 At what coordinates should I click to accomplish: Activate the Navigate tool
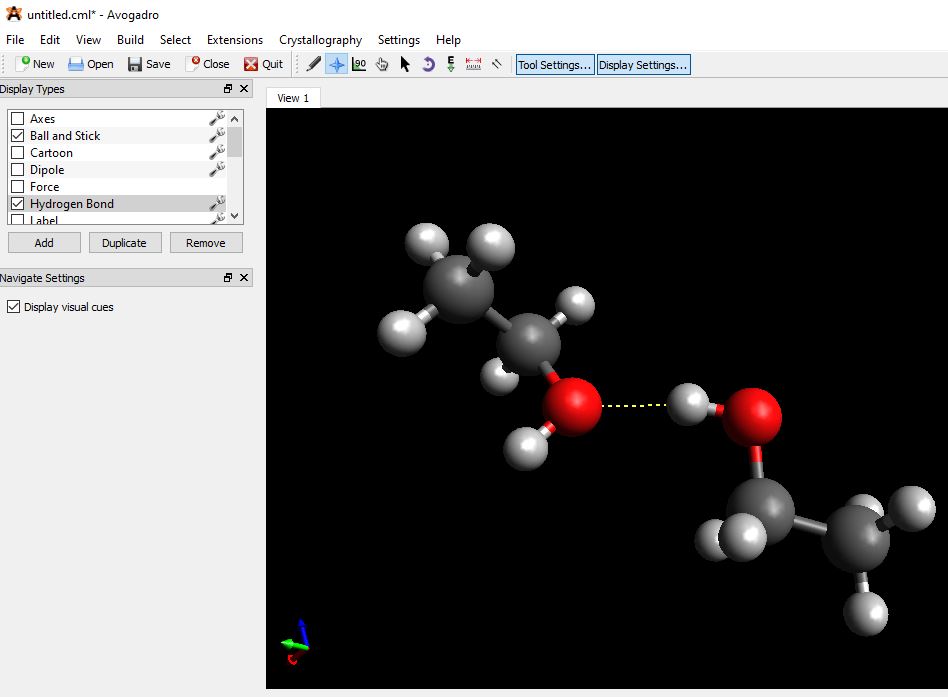337,64
